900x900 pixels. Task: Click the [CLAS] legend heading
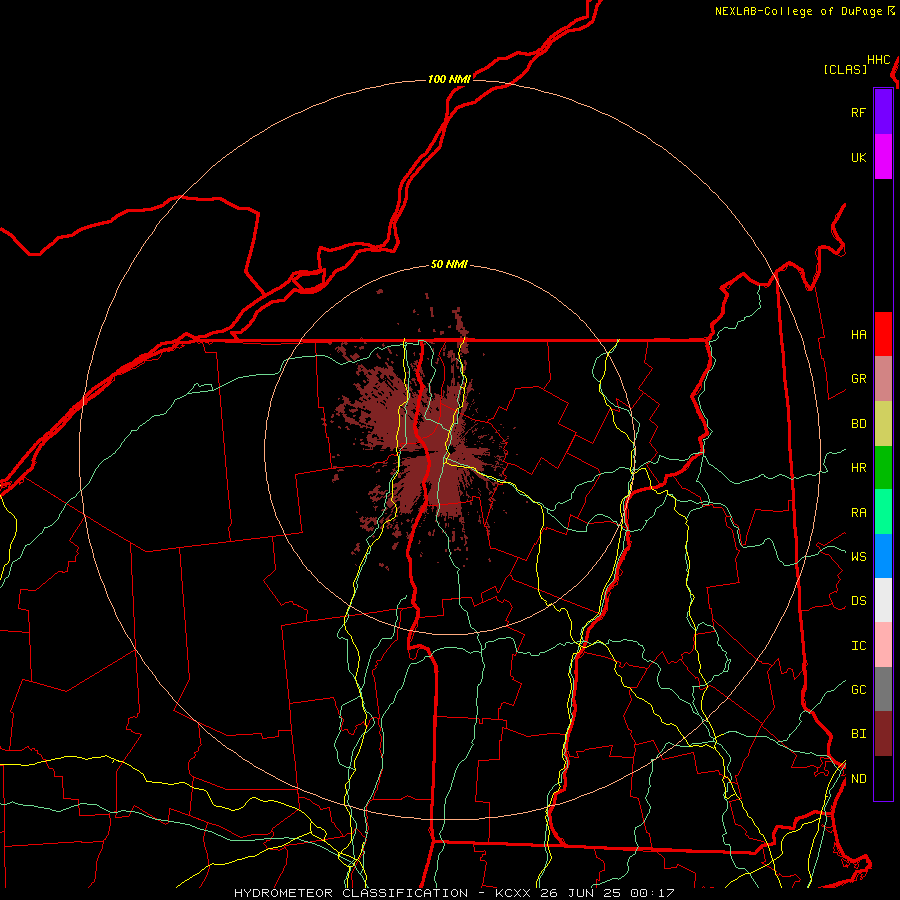tap(845, 69)
